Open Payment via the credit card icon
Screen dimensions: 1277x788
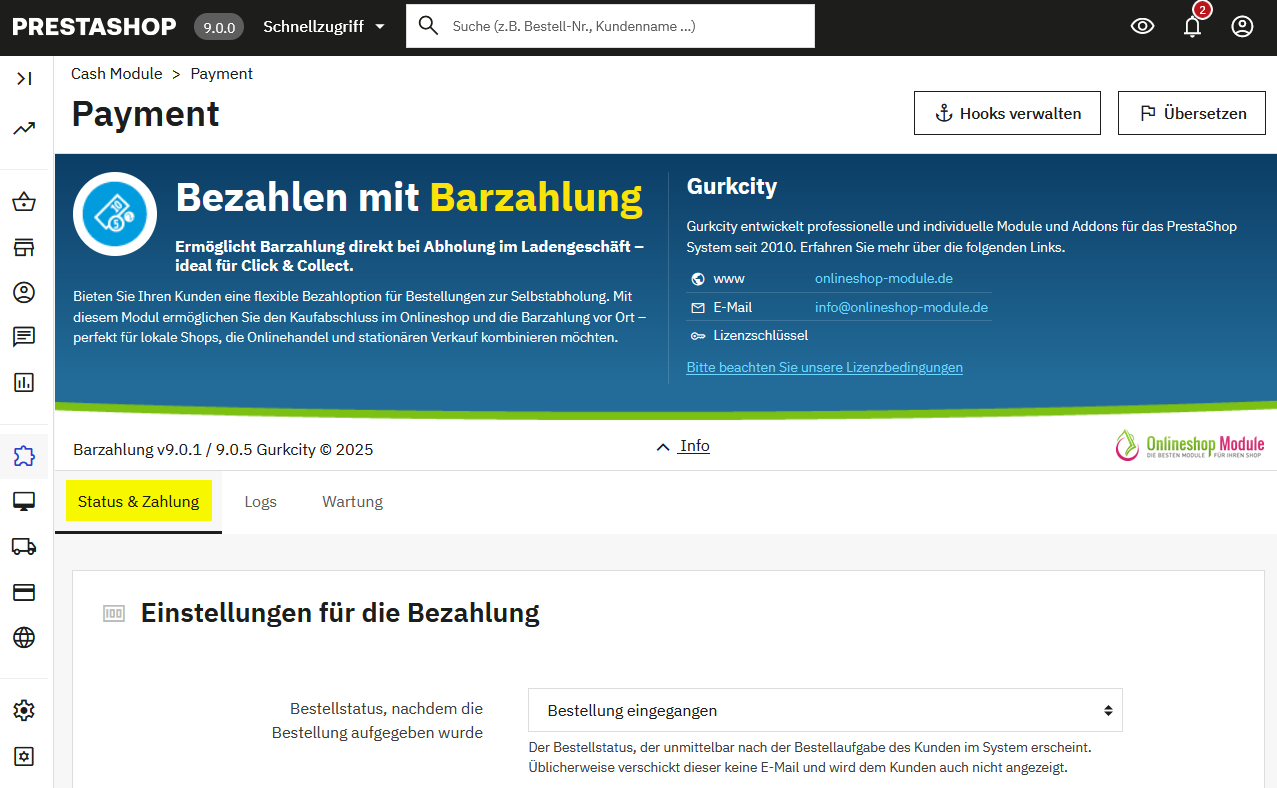tap(24, 592)
